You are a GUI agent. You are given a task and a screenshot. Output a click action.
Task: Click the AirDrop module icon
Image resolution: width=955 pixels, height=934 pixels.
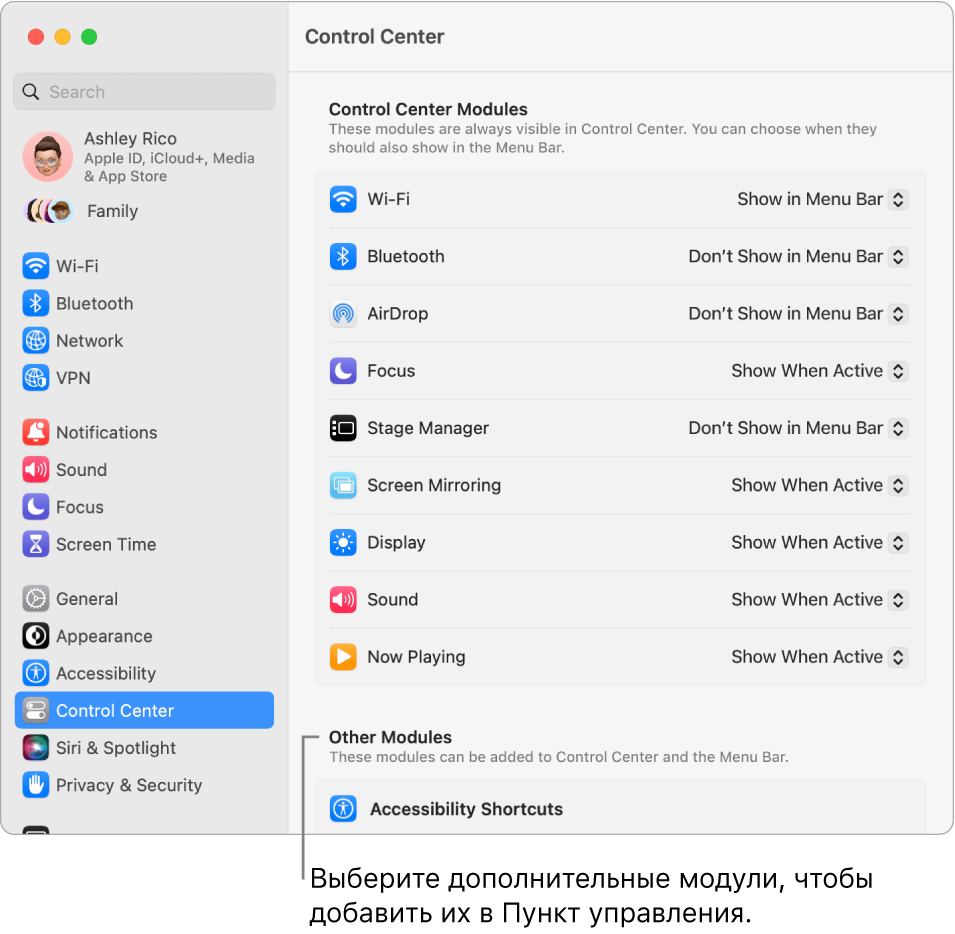pyautogui.click(x=343, y=314)
